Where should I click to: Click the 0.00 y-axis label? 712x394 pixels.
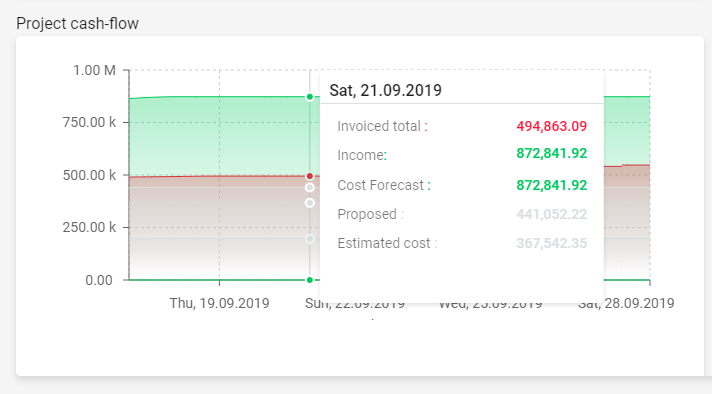point(99,280)
